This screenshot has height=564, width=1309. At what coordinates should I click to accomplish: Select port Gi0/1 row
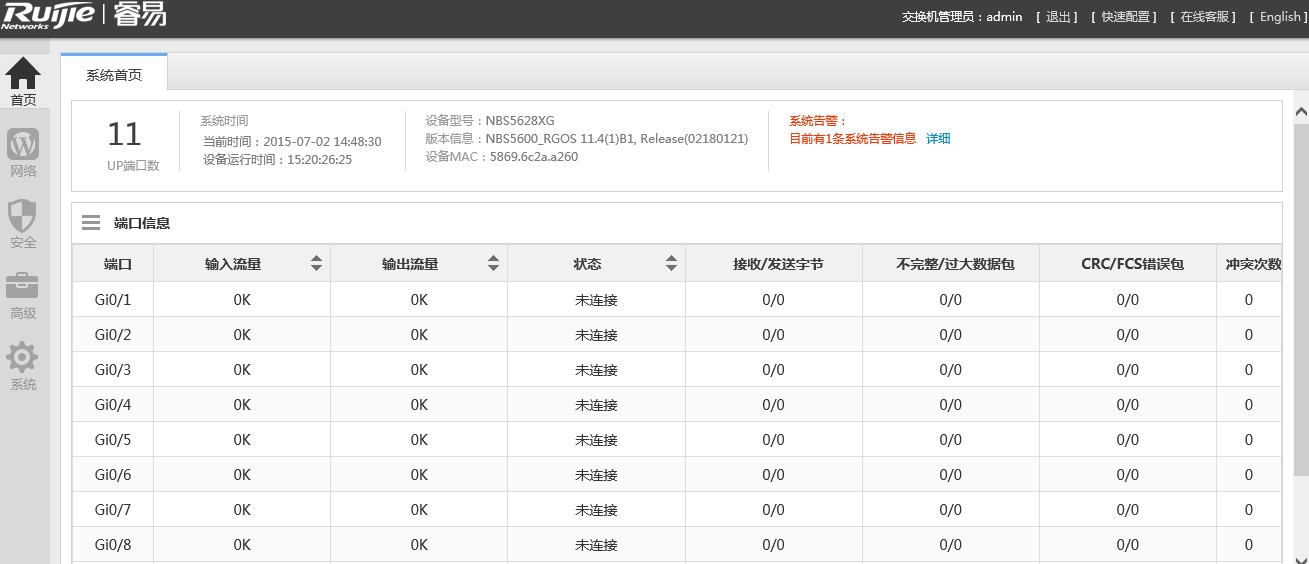click(x=677, y=300)
